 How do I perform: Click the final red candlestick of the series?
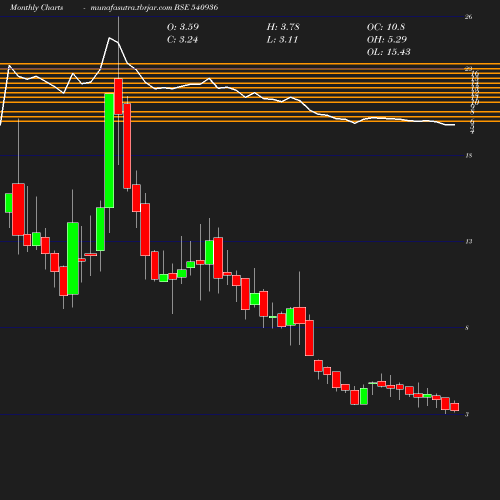click(x=455, y=407)
